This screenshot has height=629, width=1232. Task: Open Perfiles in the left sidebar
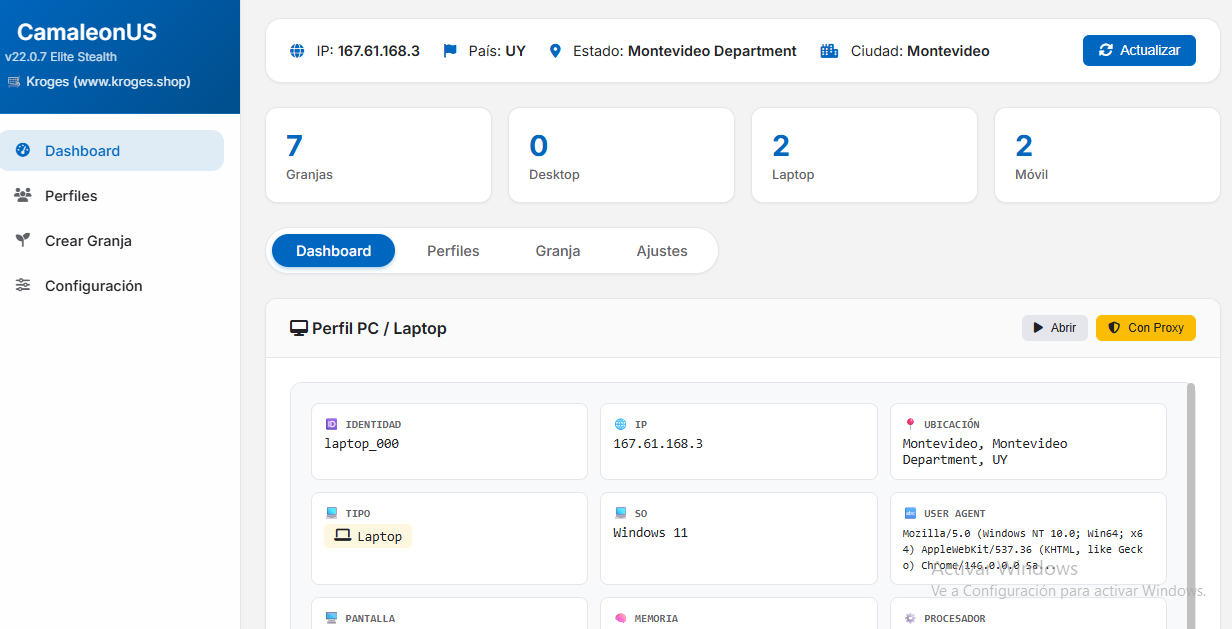(71, 196)
